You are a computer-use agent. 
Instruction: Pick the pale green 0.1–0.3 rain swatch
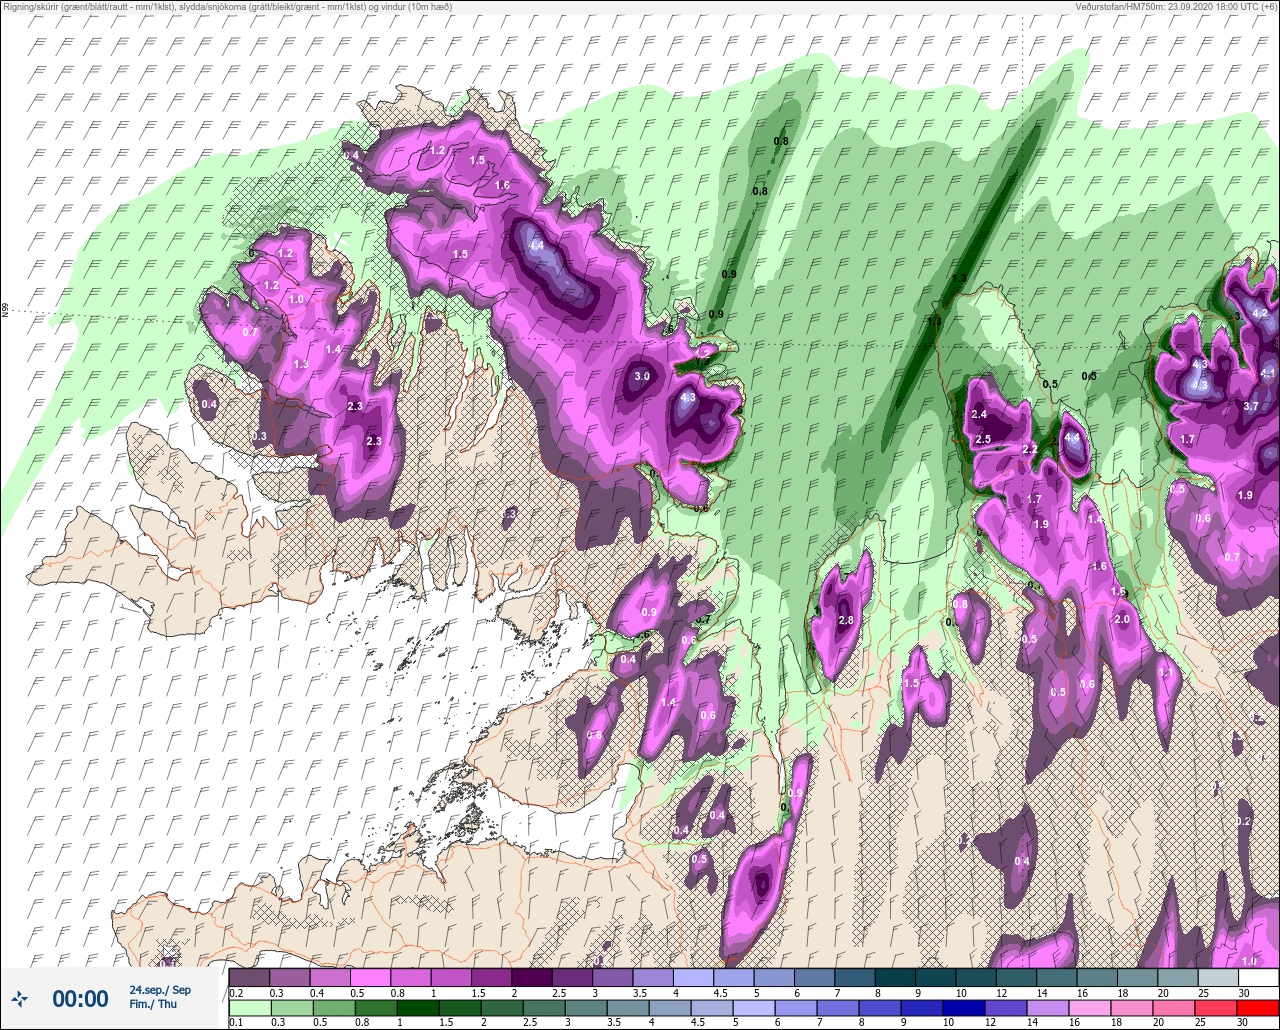click(249, 1008)
